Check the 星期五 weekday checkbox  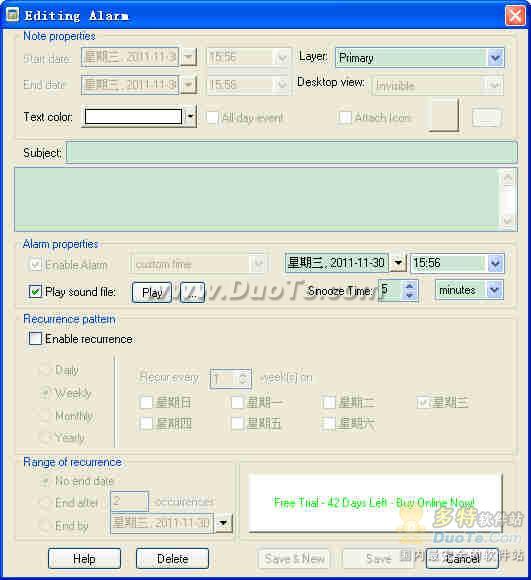pyautogui.click(x=237, y=424)
